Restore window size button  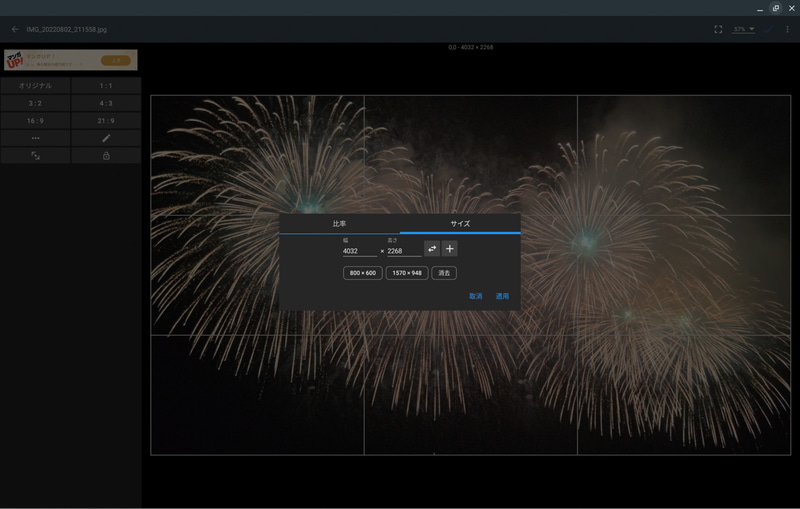coord(776,8)
